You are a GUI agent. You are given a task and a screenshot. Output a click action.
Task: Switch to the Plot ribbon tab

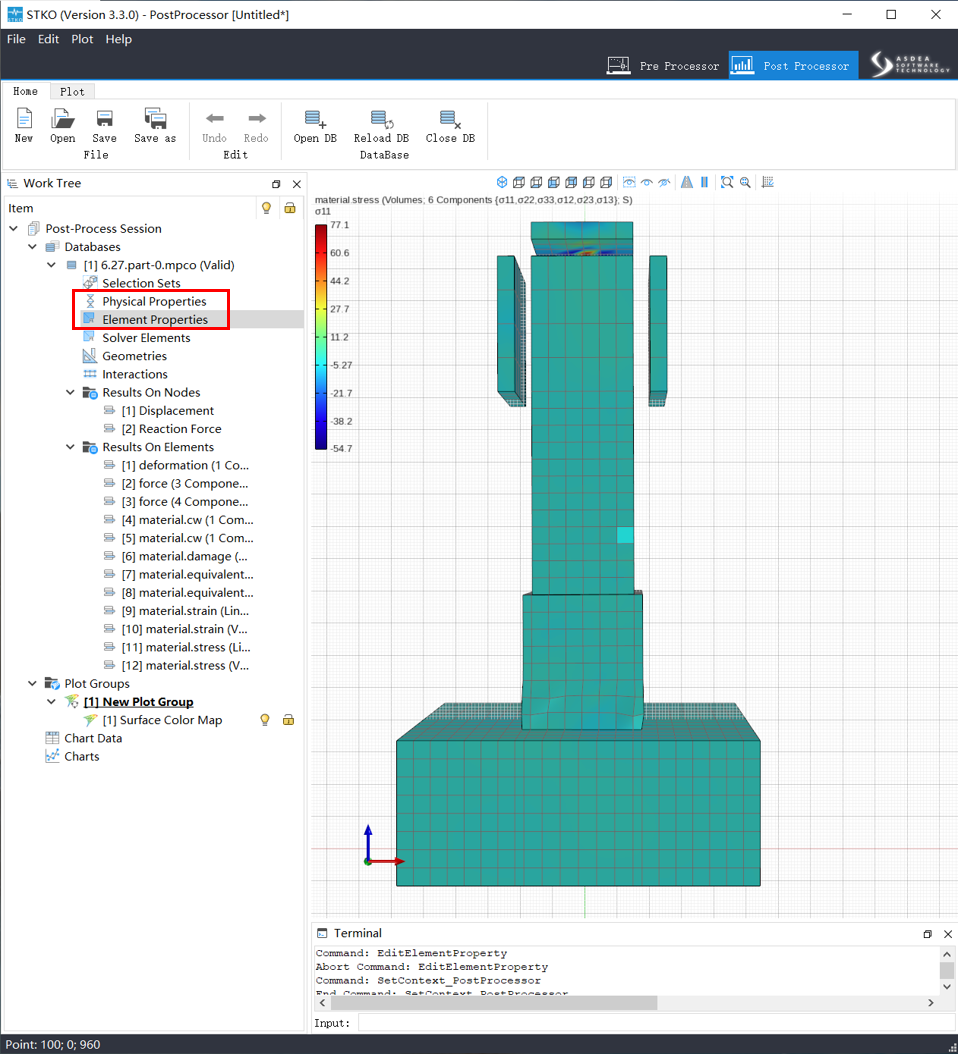click(72, 91)
